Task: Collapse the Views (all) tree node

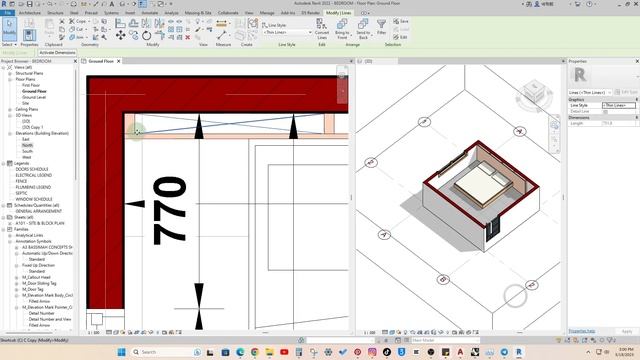Action: tap(4, 67)
